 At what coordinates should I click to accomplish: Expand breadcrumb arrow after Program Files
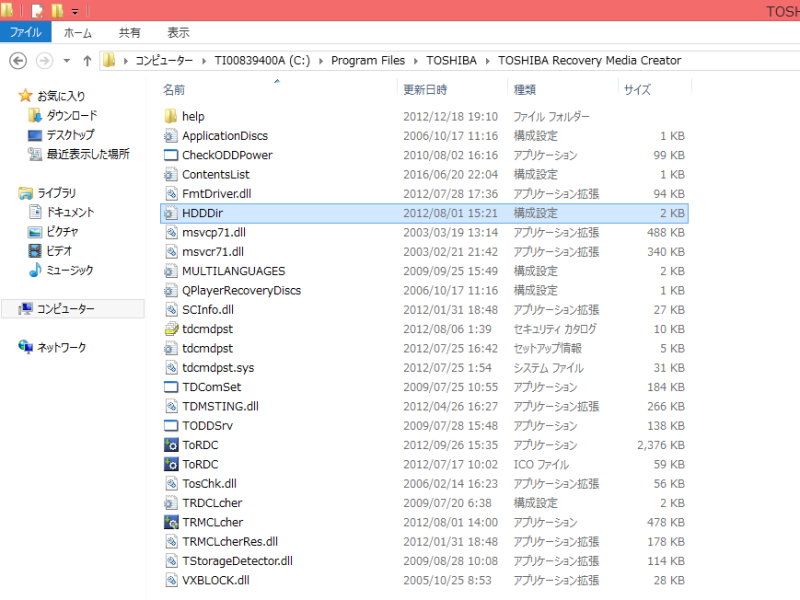416,61
